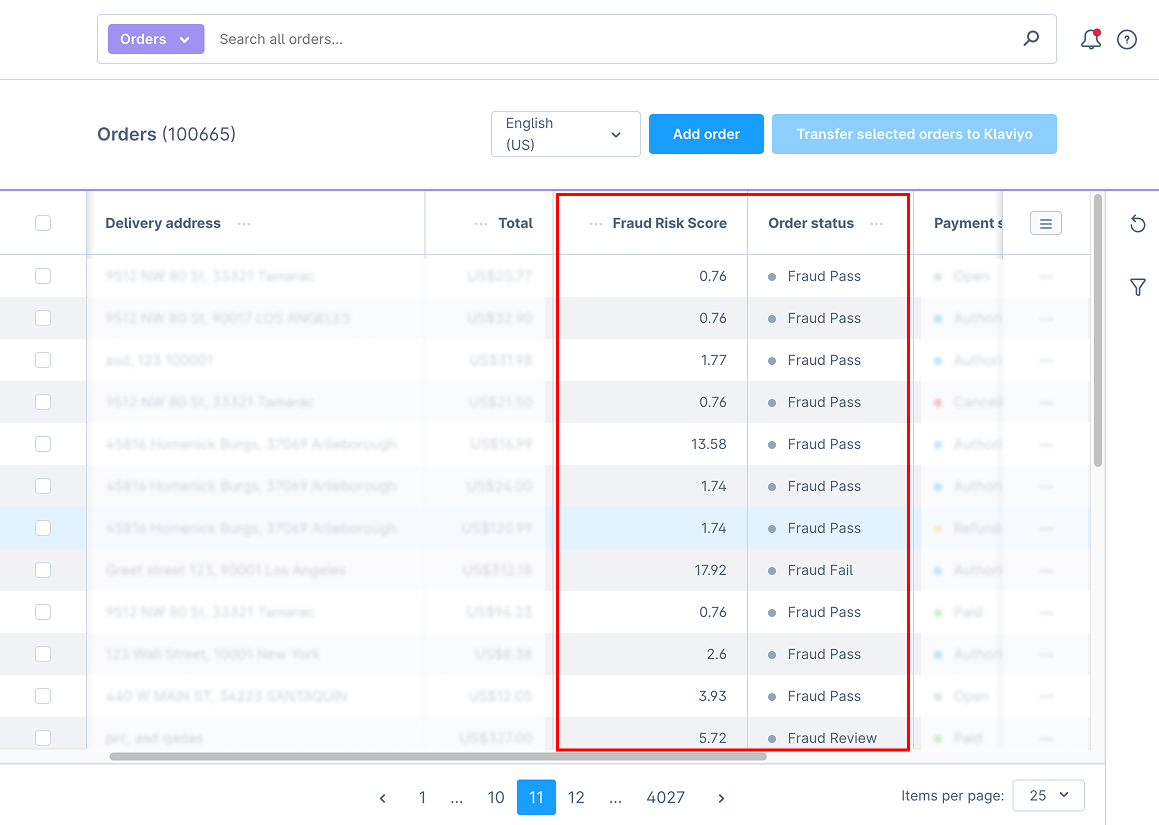The image size is (1159, 825).
Task: Click the search magnifier icon
Action: coord(1031,39)
